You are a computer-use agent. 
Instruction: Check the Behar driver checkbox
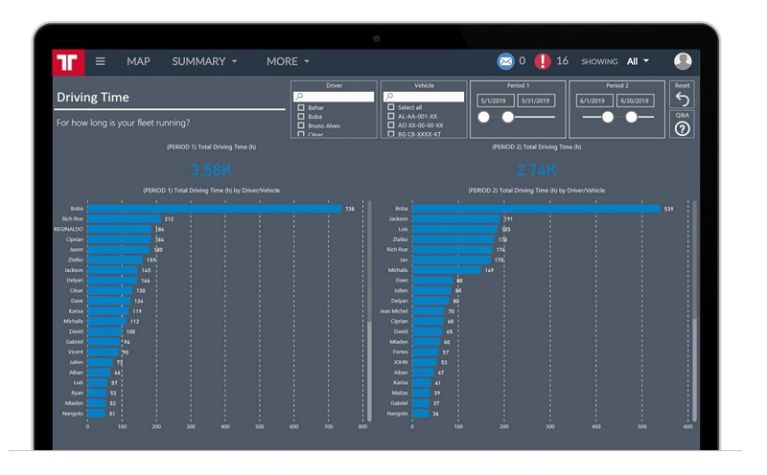(x=301, y=108)
